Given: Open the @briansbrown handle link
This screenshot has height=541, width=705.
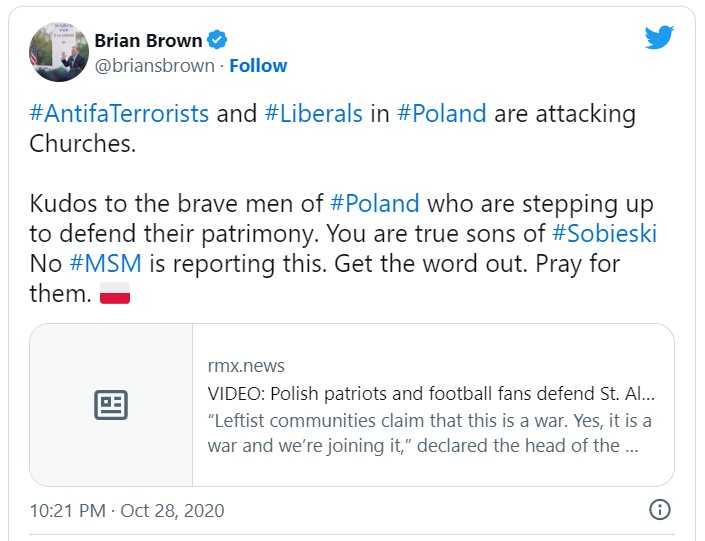Looking at the screenshot, I should [x=154, y=66].
